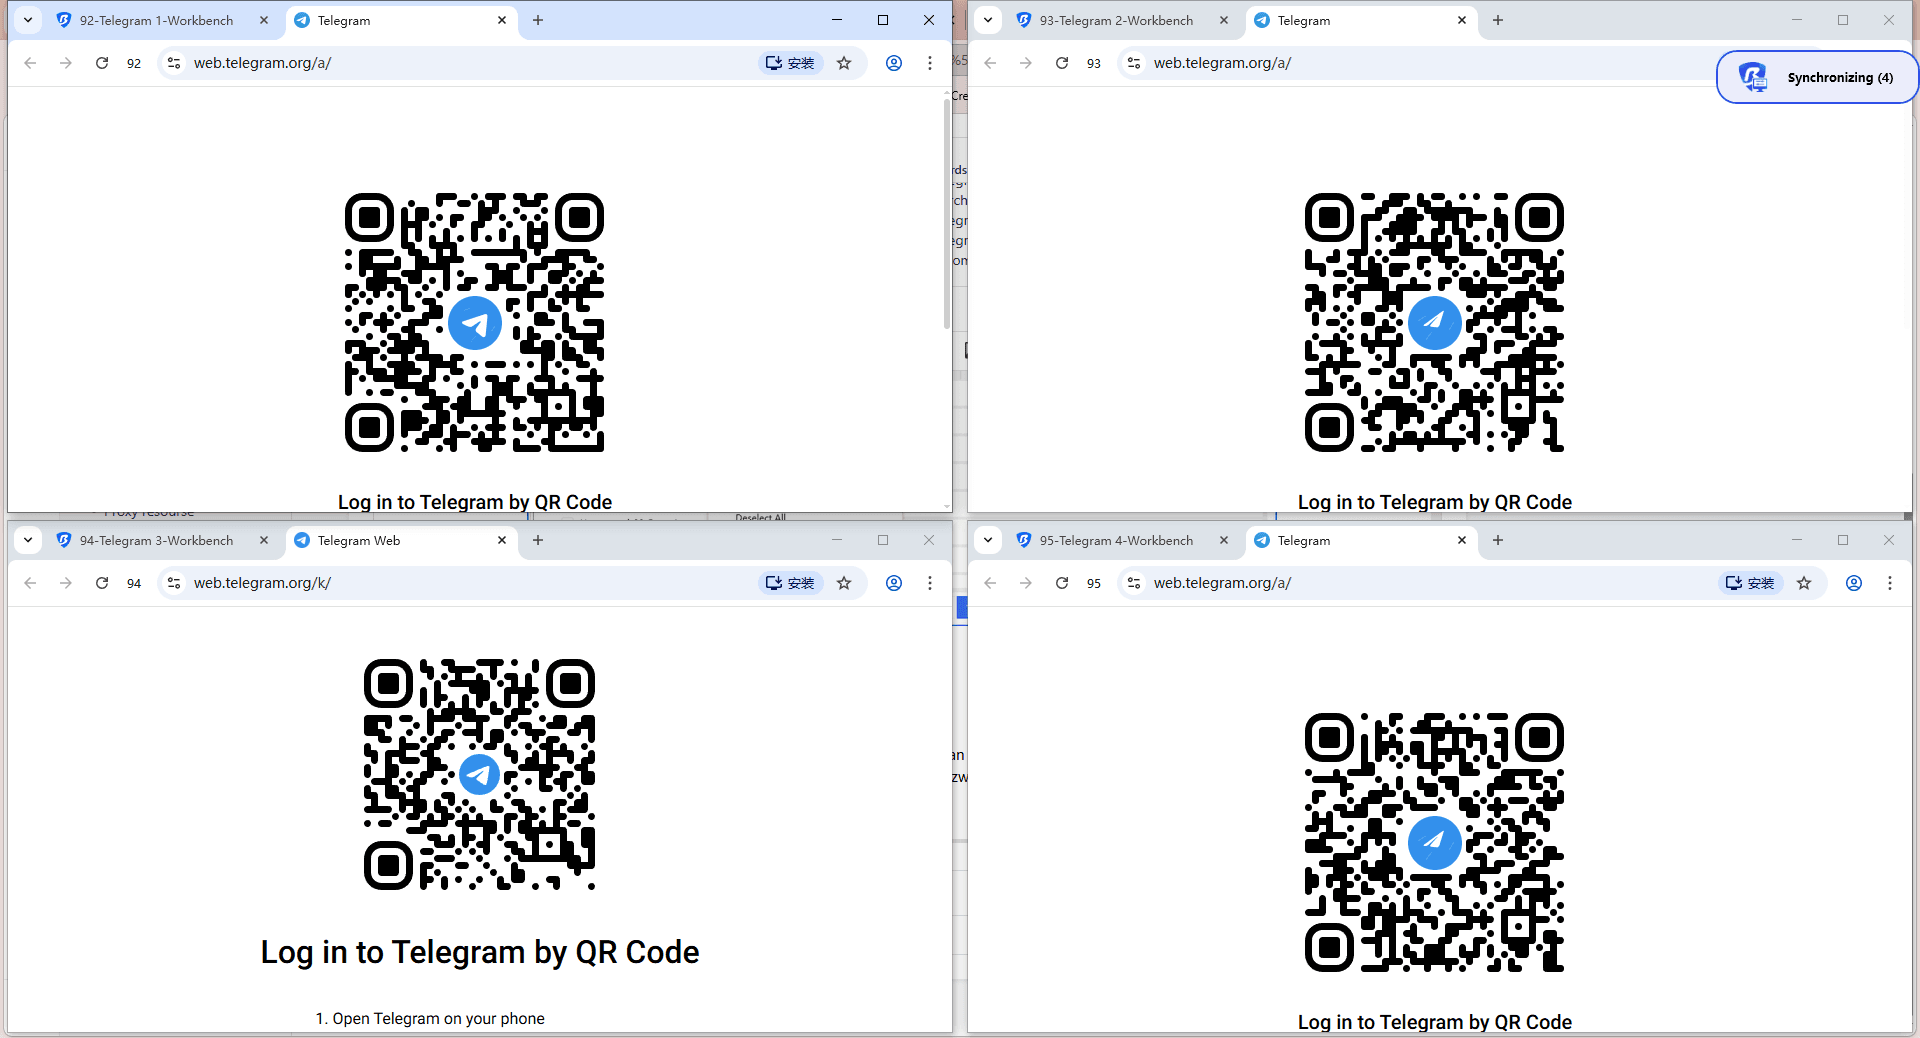This screenshot has height=1038, width=1920.
Task: Open the account icon in the bottom-left window
Action: pyautogui.click(x=893, y=583)
